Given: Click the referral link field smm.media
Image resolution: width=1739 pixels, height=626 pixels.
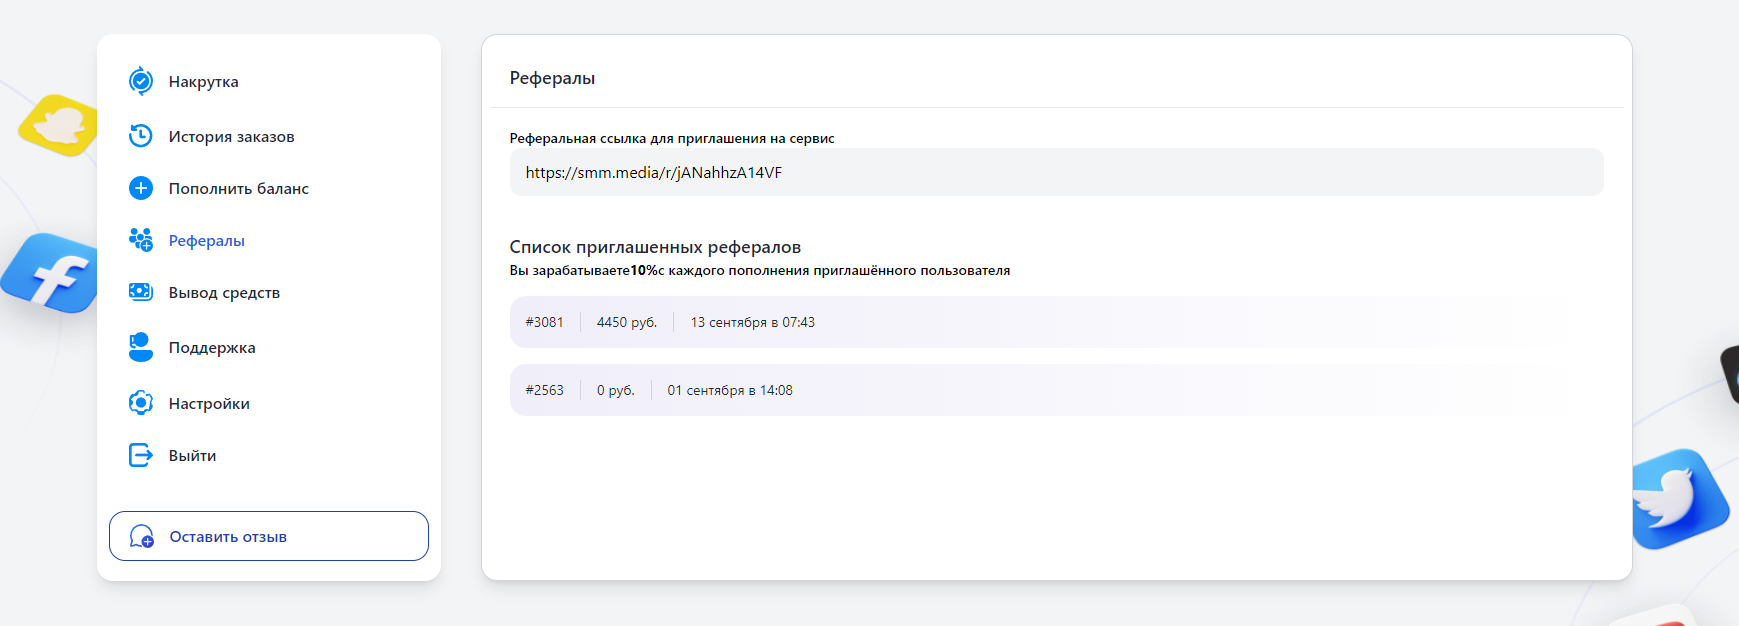Looking at the screenshot, I should 1056,172.
